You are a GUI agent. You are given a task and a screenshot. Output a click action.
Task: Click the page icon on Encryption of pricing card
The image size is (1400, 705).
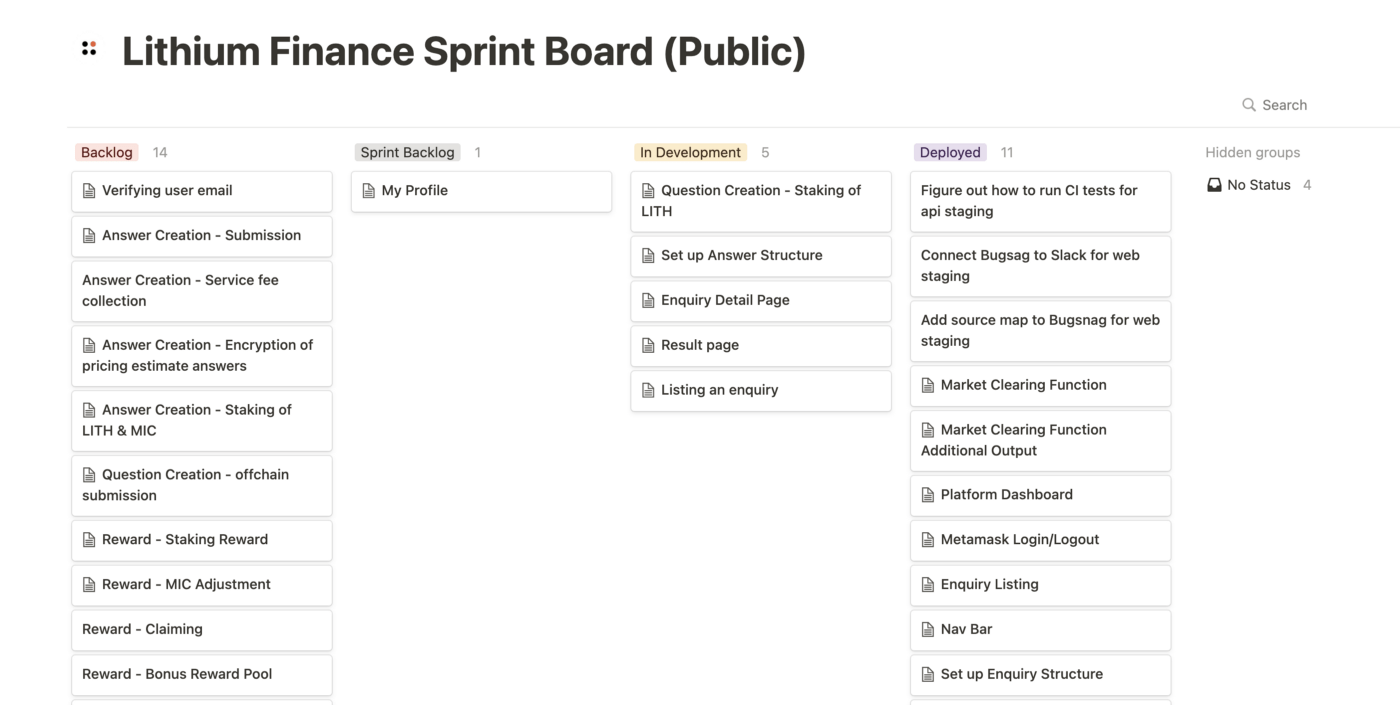coord(89,345)
